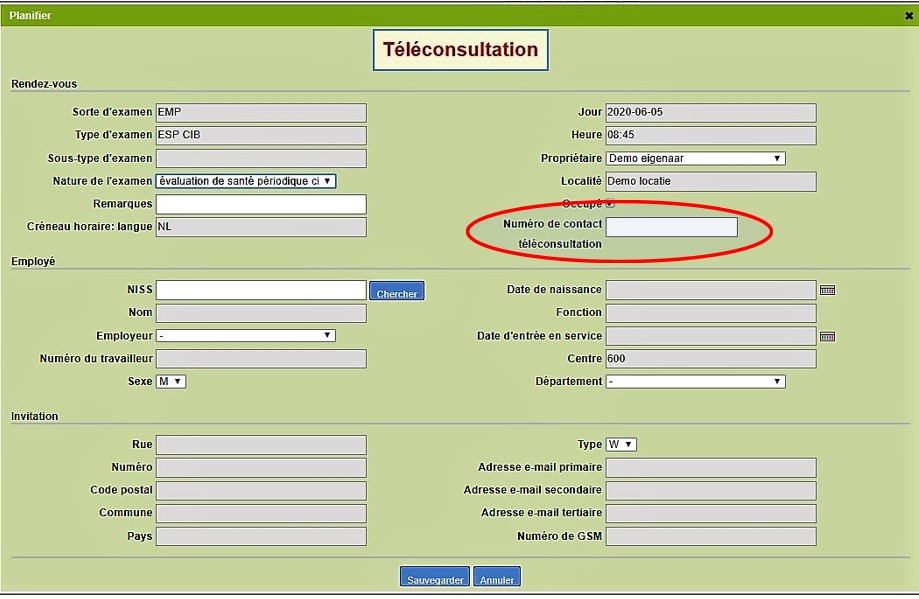Expand the Département dropdown
Screen dimensions: 919x599
696,382
